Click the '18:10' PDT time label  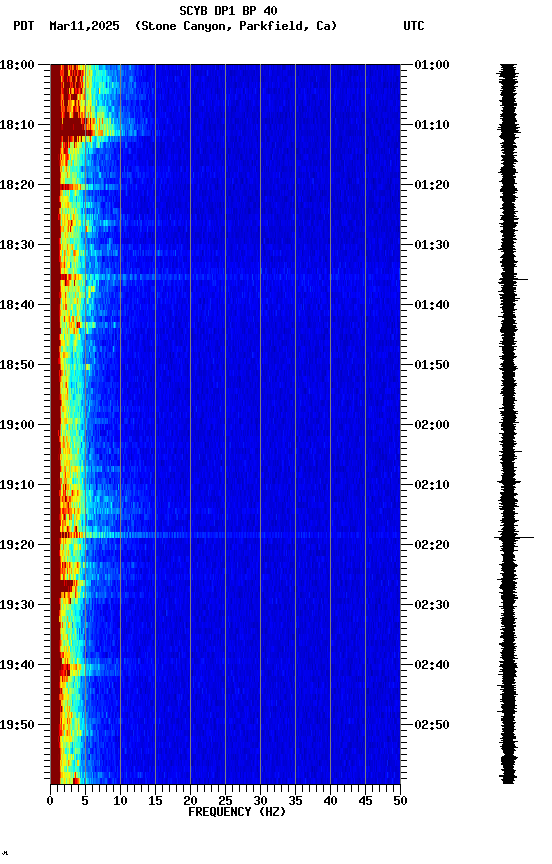pyautogui.click(x=17, y=125)
